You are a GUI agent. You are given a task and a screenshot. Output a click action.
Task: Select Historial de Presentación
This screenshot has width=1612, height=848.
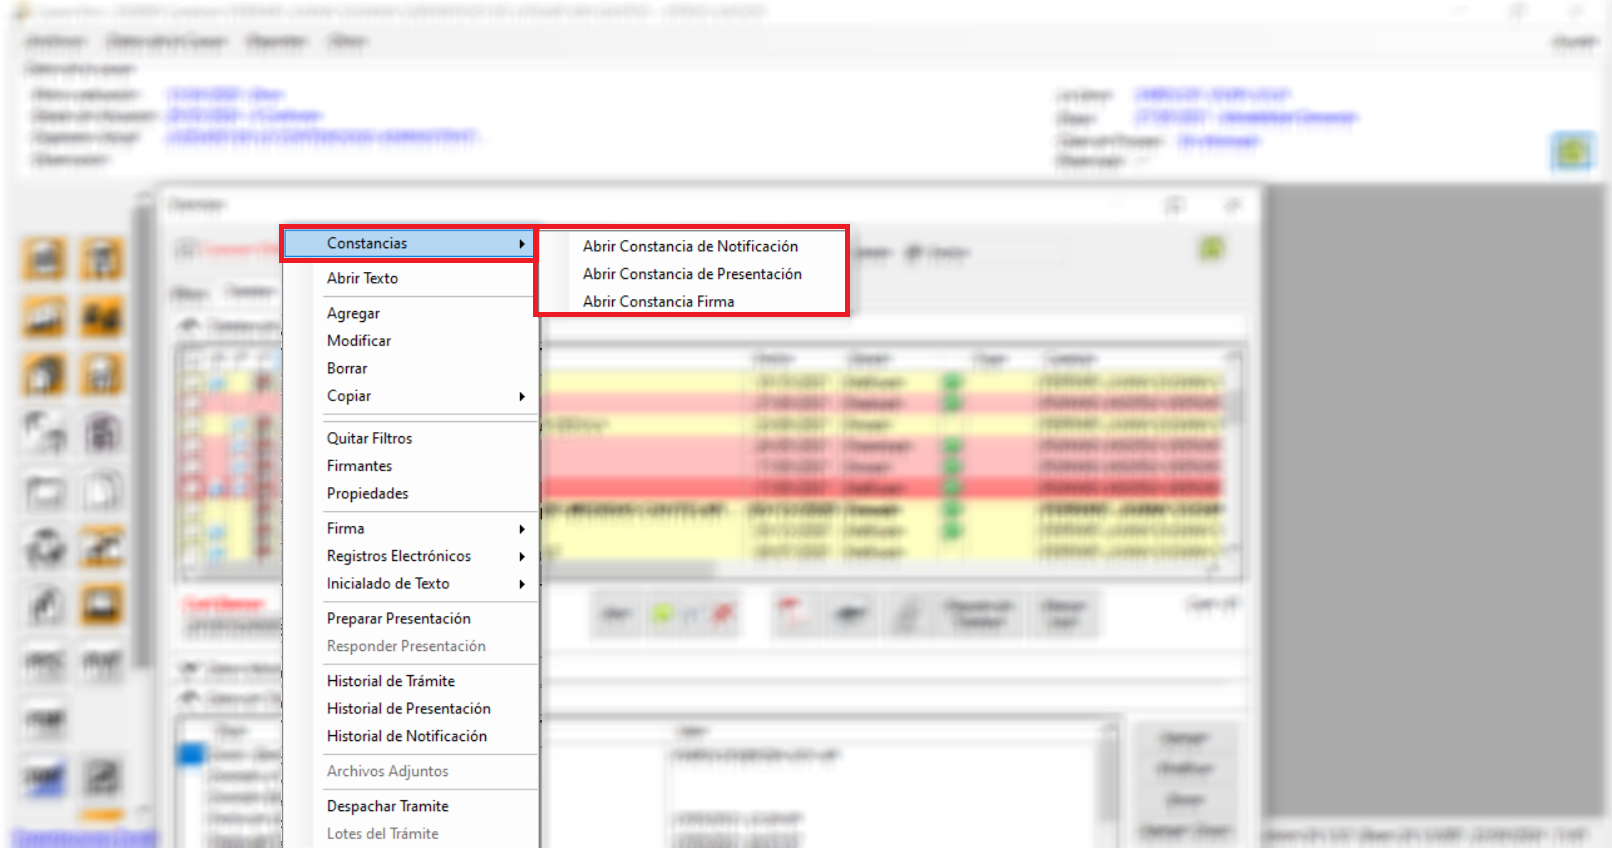click(x=408, y=708)
